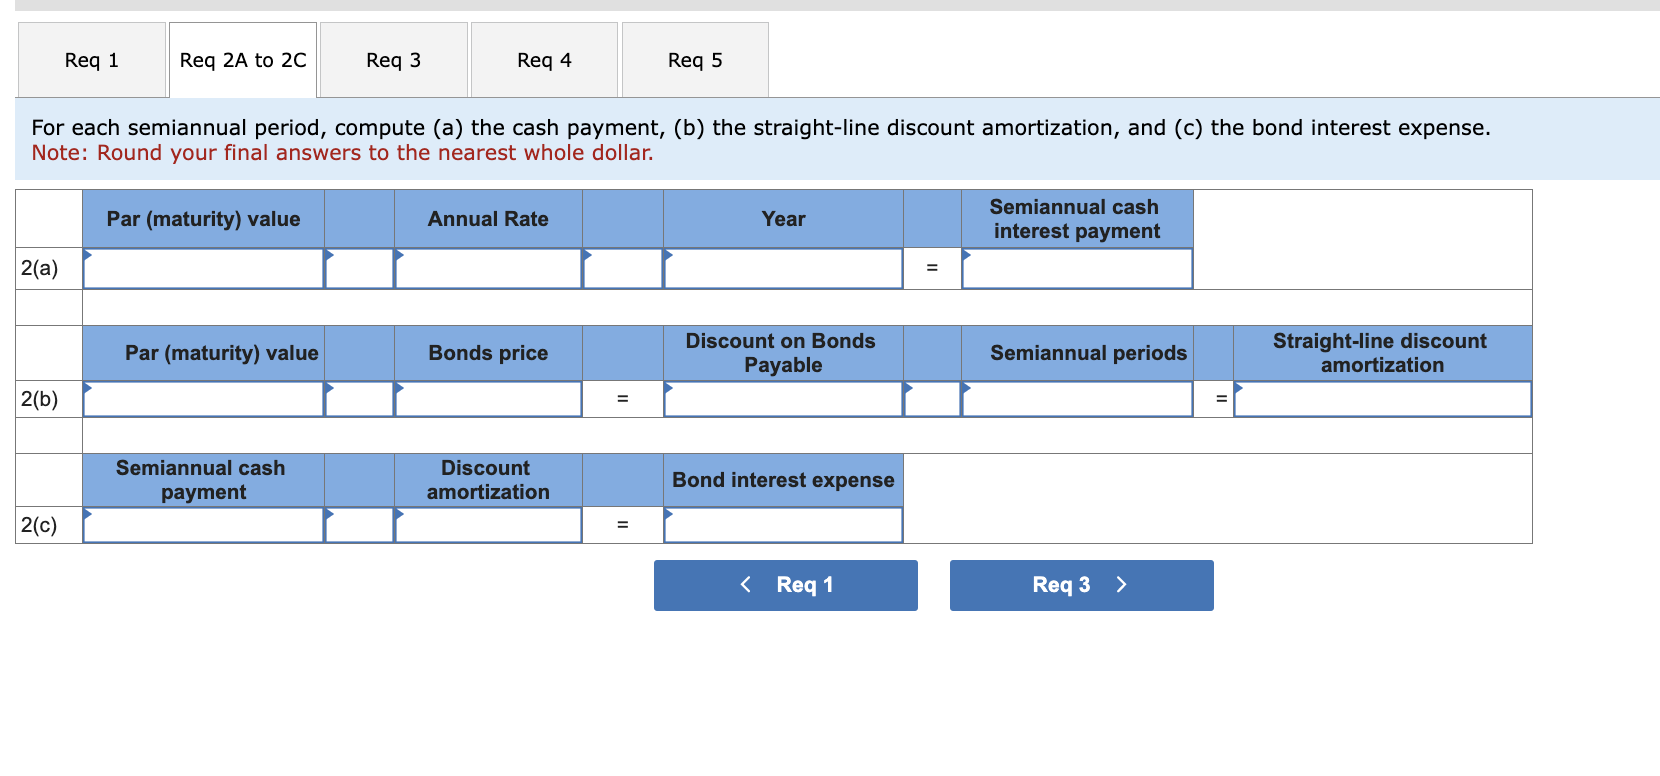Image resolution: width=1660 pixels, height=776 pixels.
Task: Open the Req 3 tab
Action: point(393,60)
